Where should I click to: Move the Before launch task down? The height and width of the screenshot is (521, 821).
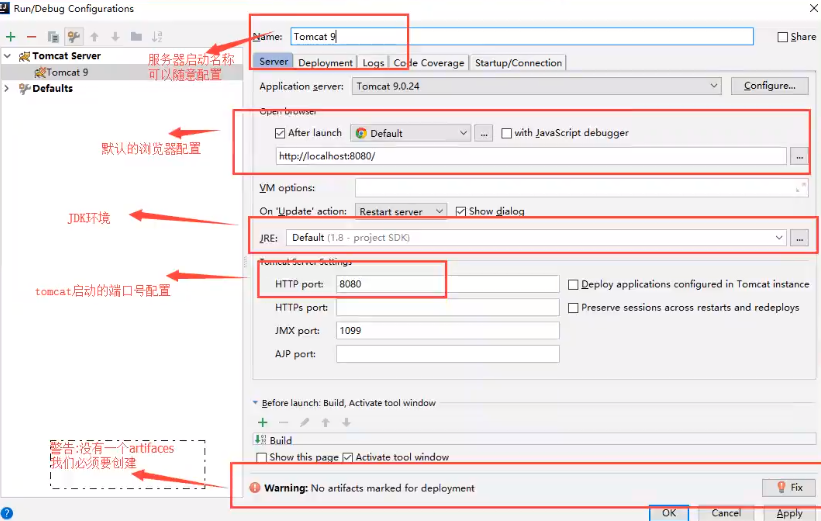(x=346, y=423)
